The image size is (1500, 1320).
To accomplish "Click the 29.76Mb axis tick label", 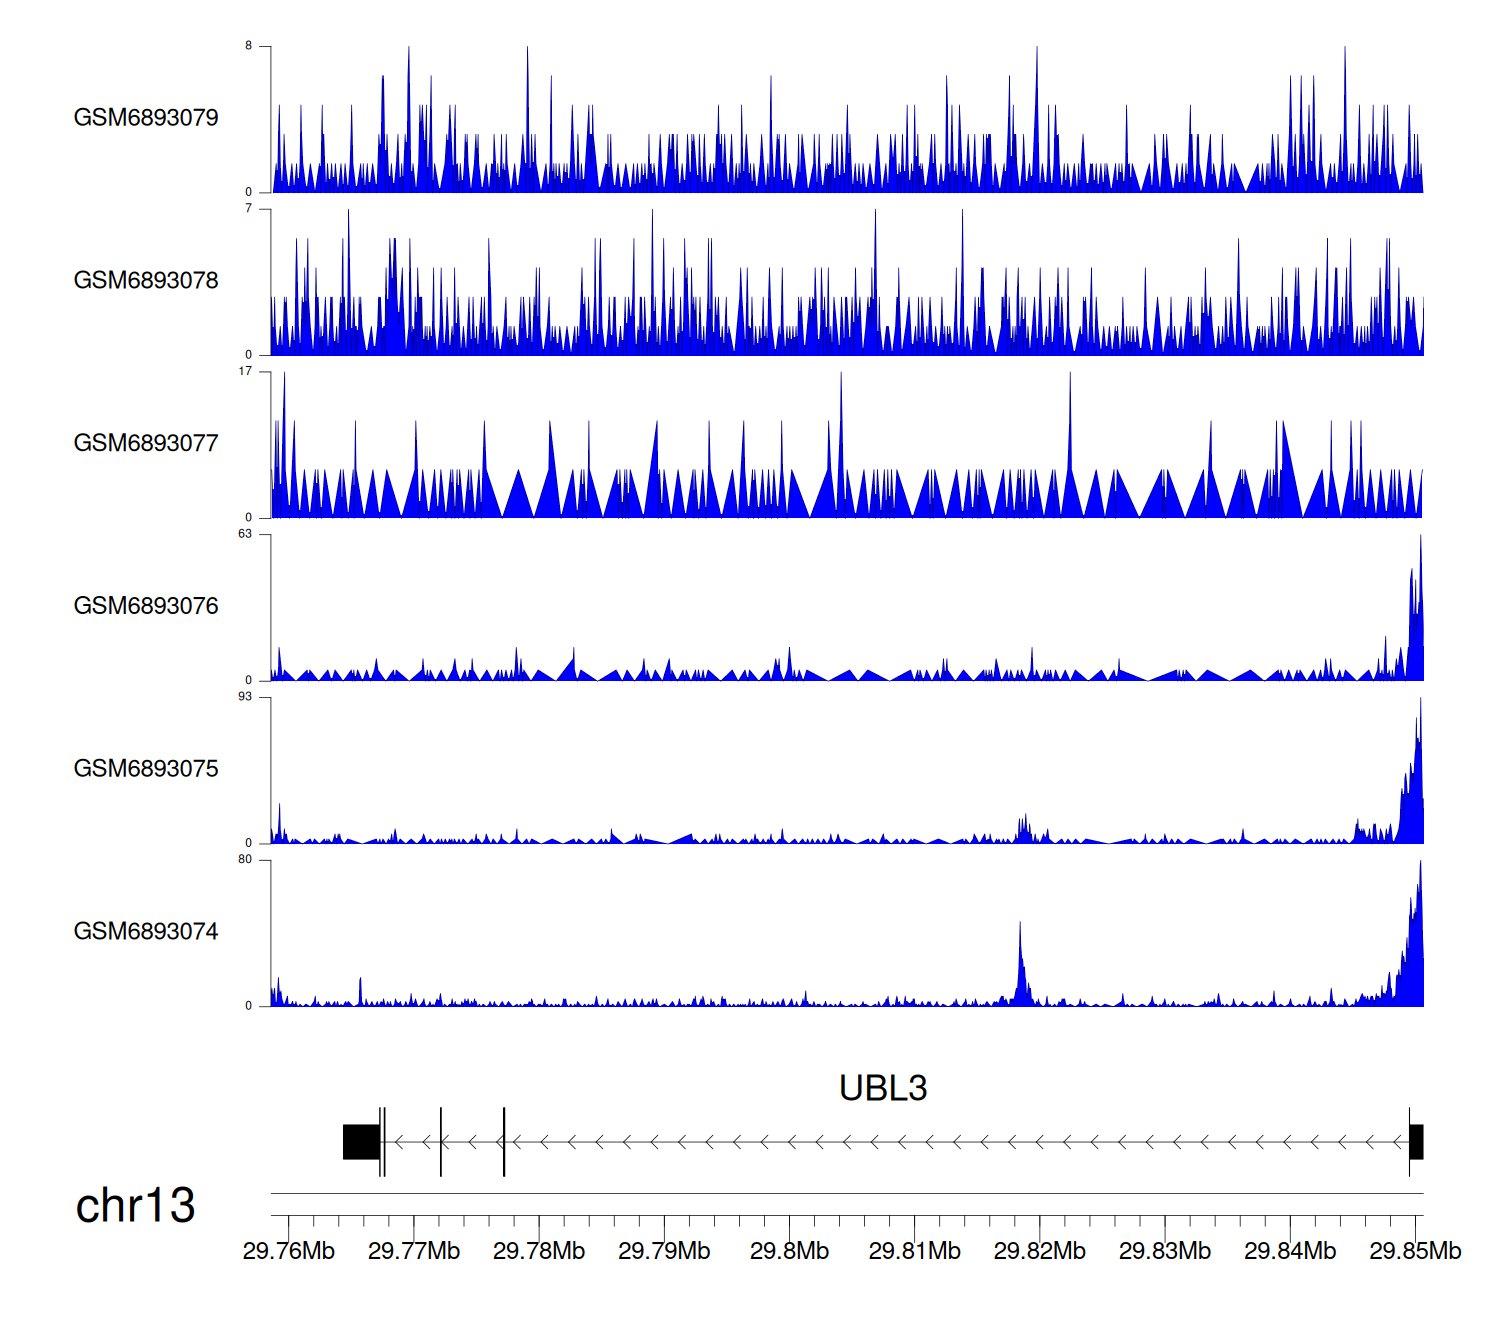I will pyautogui.click(x=289, y=1251).
